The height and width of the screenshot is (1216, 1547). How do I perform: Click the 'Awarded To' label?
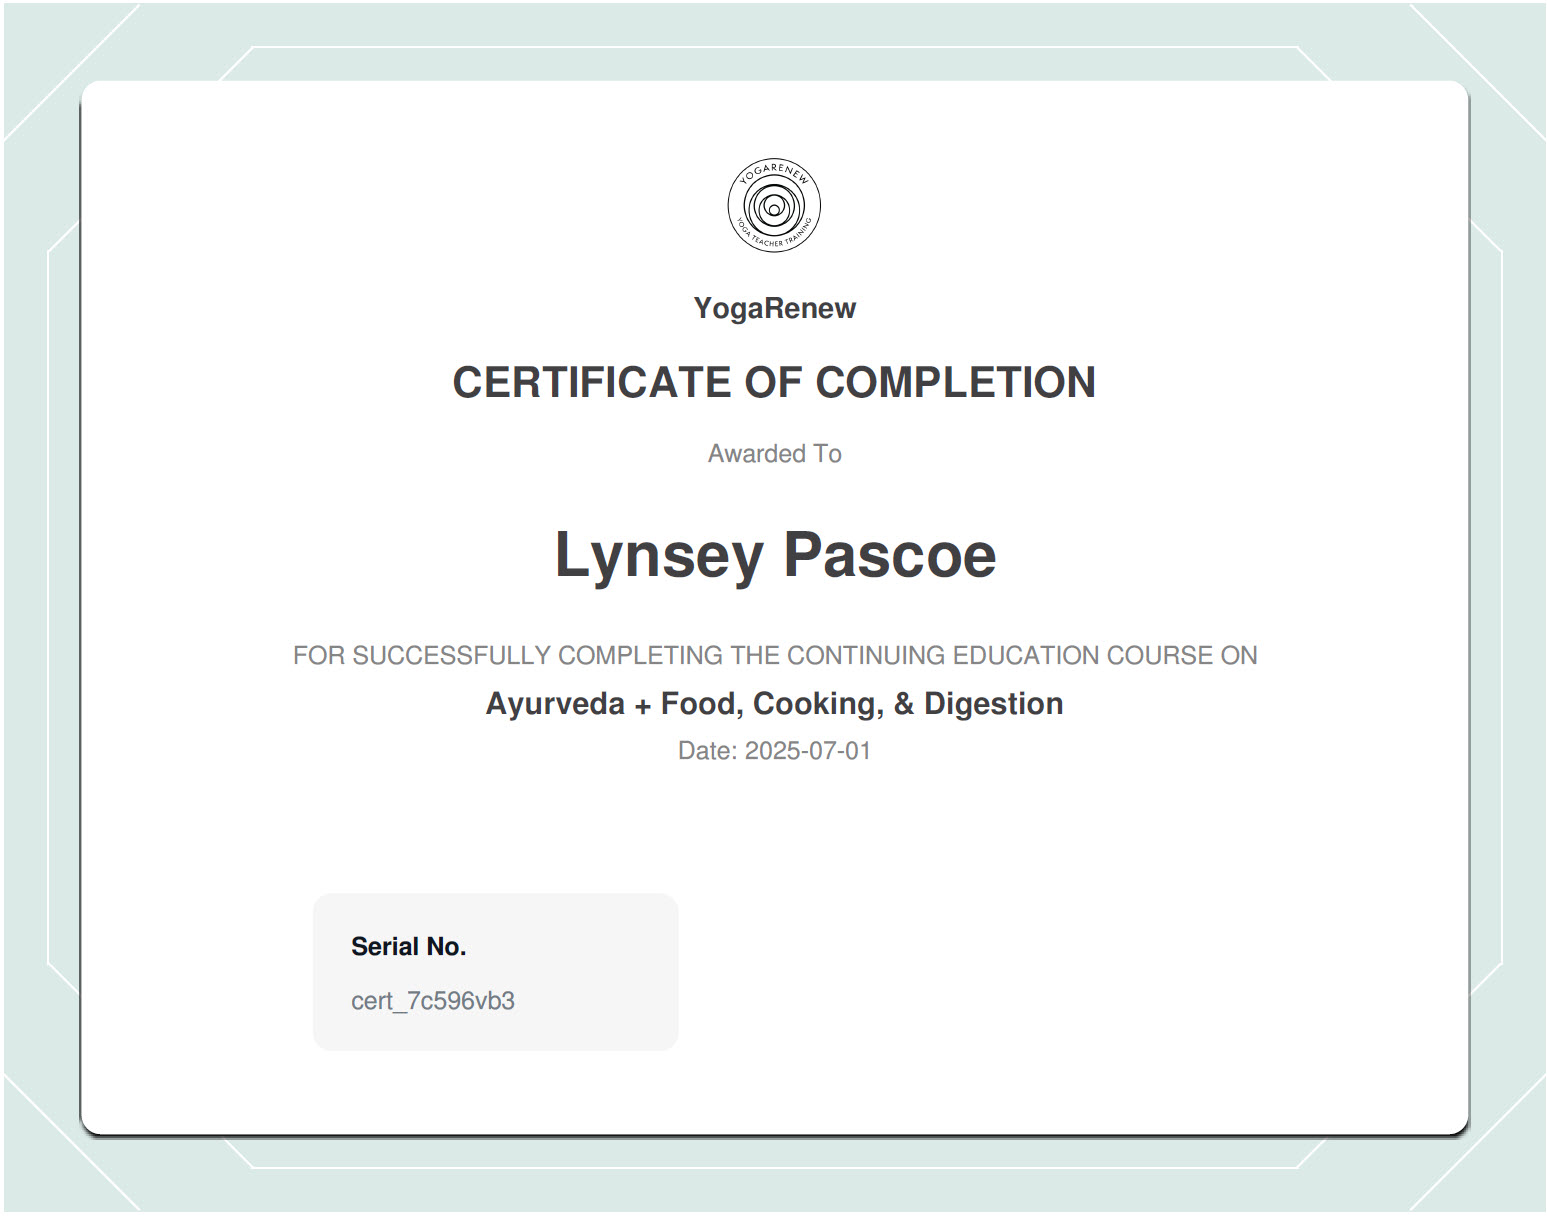tap(774, 454)
